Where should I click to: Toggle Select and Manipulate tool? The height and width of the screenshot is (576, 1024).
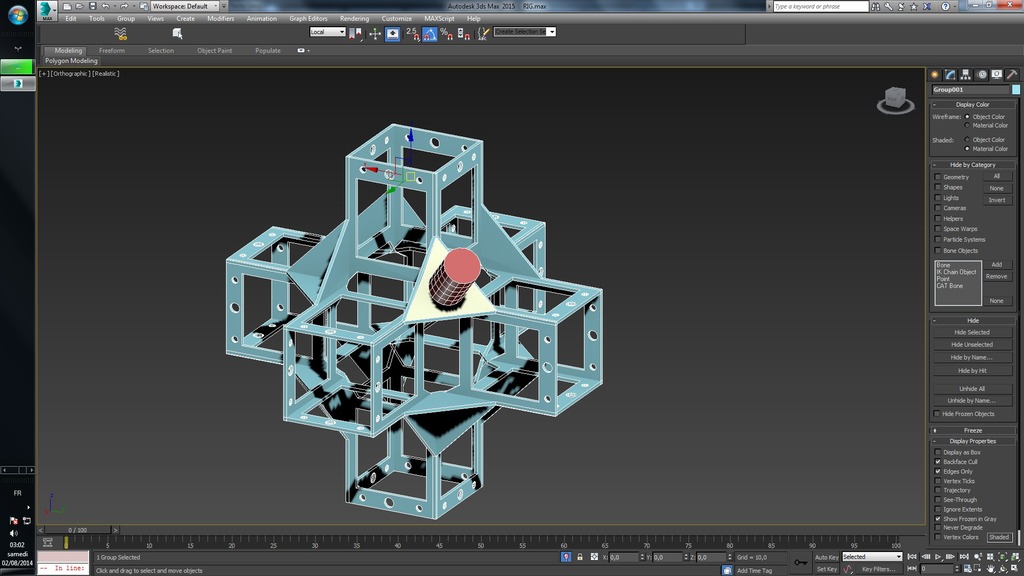pos(375,33)
